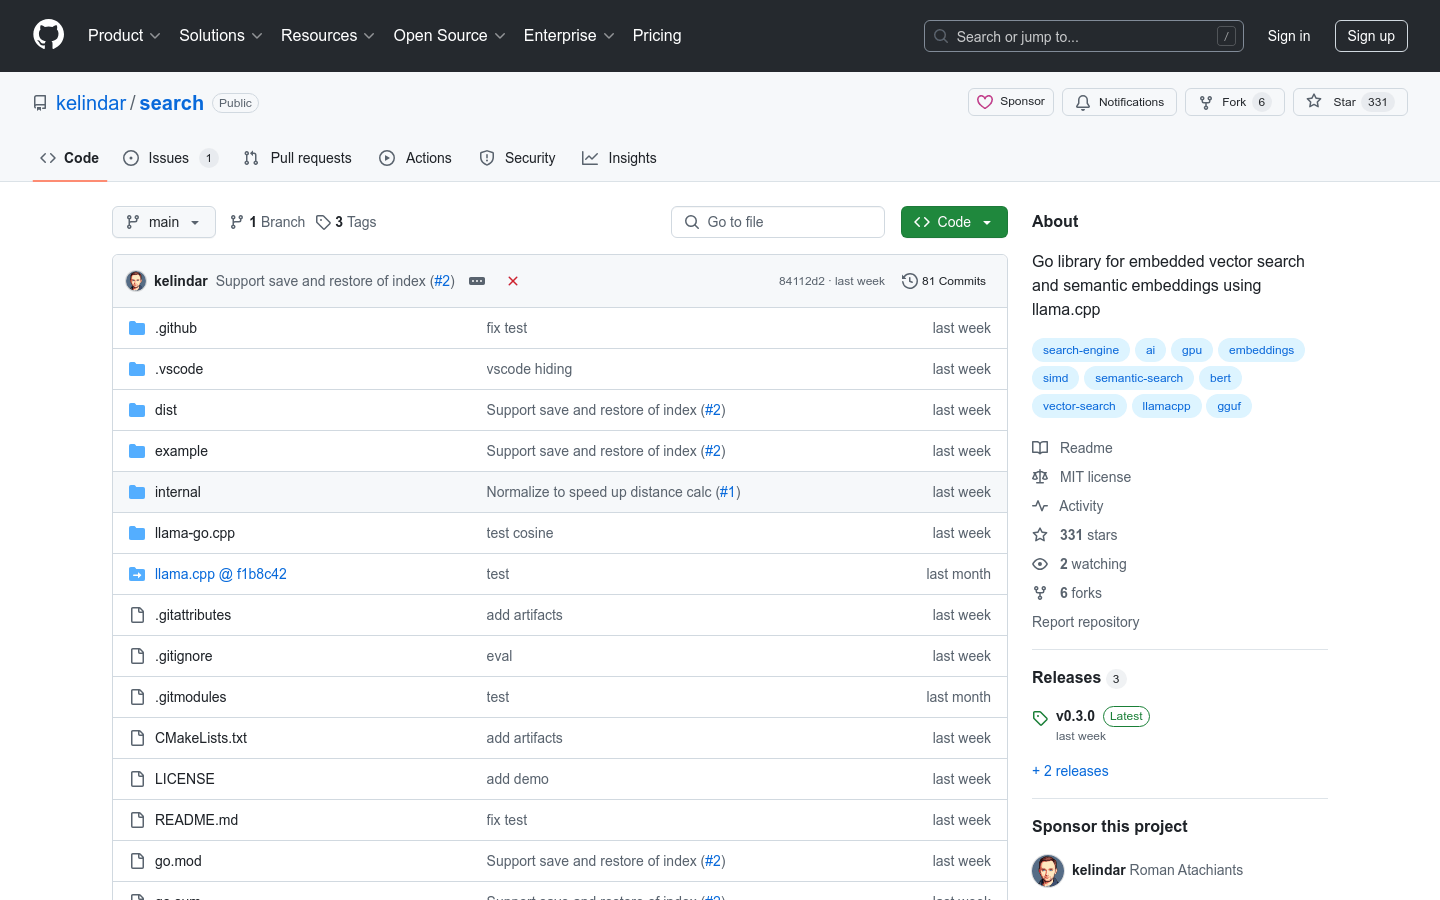Open the green Code dropdown button
The image size is (1440, 900).
pos(954,222)
